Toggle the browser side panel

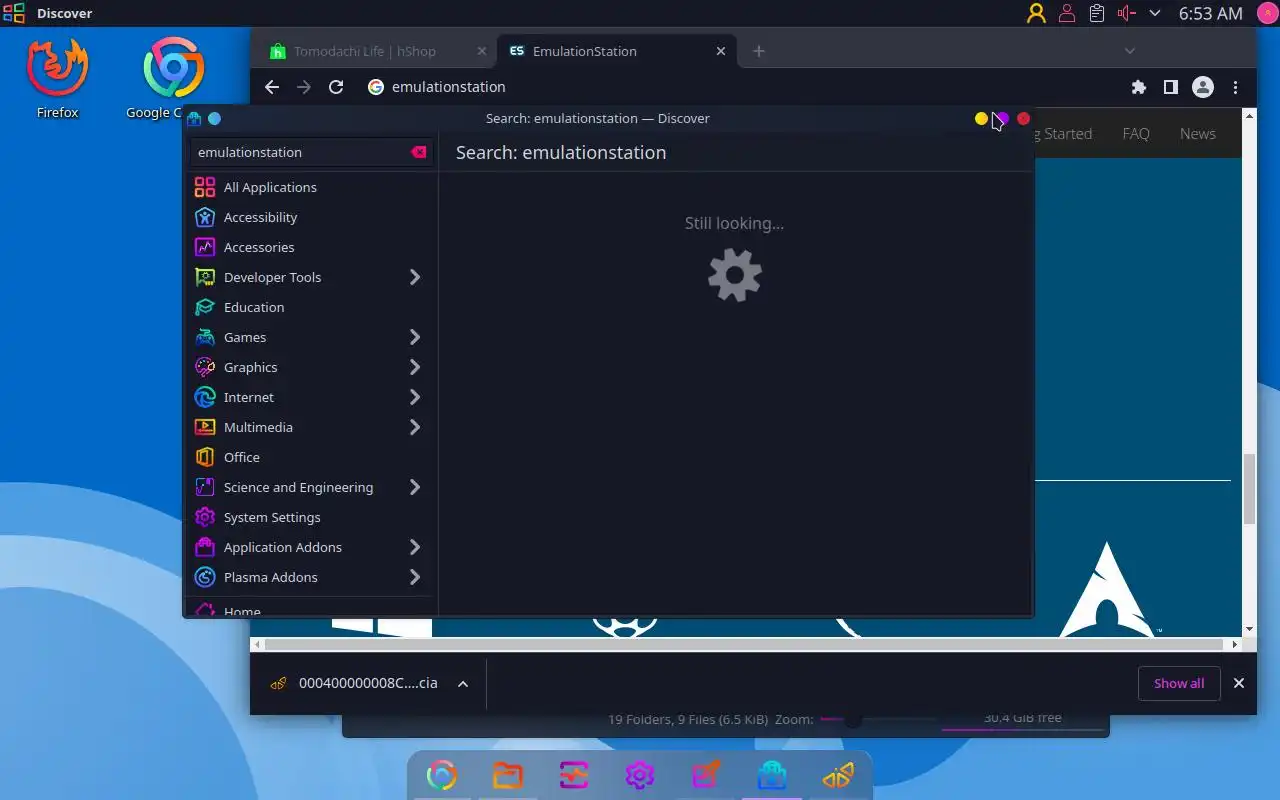1170,87
